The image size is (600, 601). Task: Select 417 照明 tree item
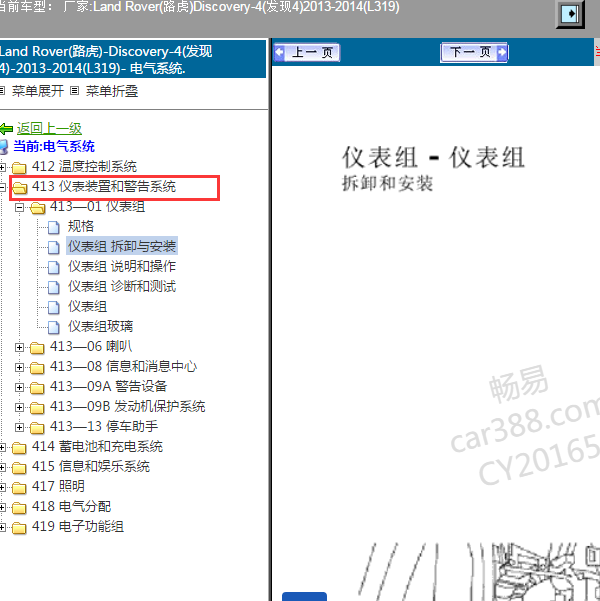coord(58,486)
